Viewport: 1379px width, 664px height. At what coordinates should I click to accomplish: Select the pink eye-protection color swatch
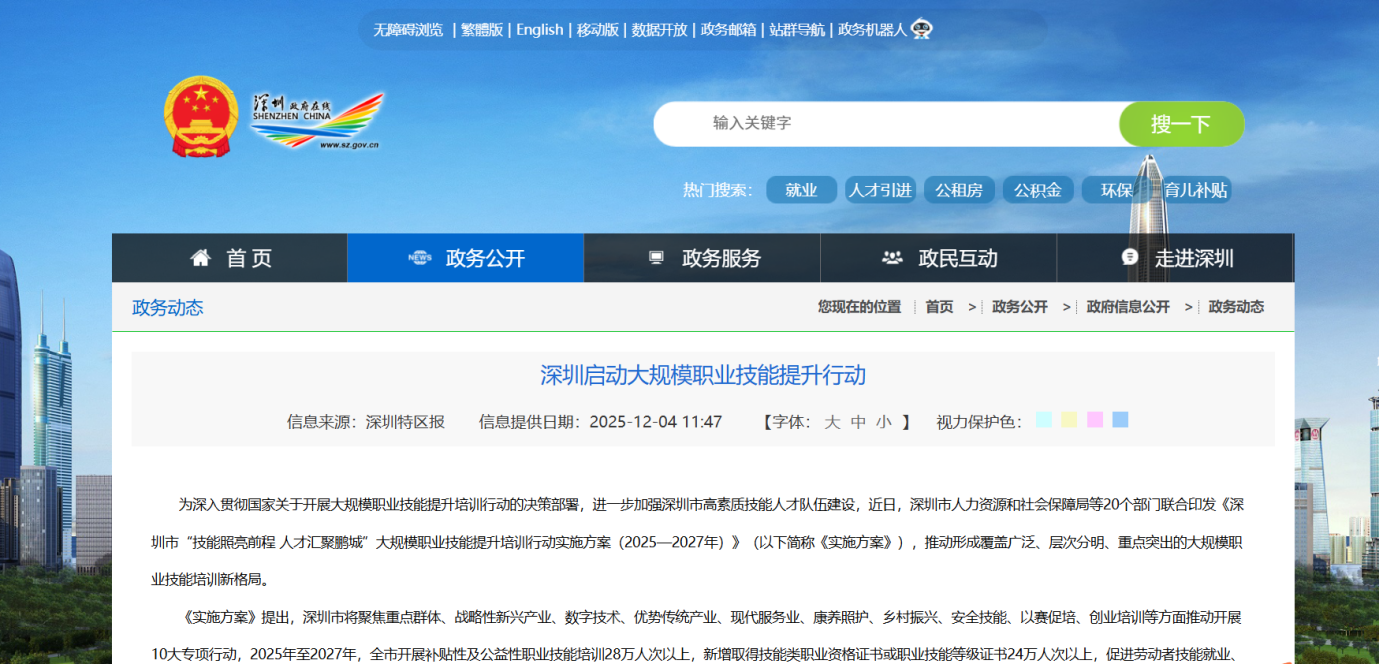coord(1095,420)
